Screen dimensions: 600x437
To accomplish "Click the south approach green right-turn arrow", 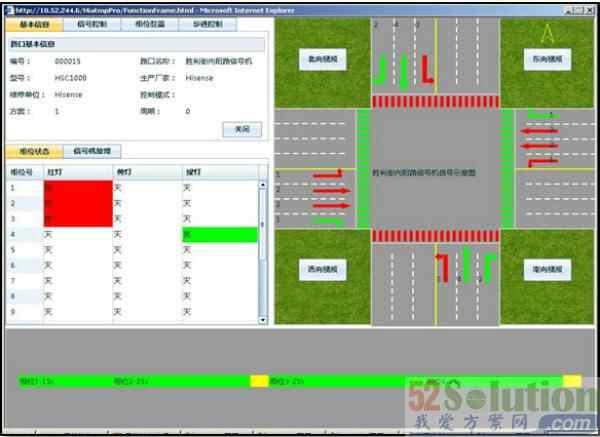I will [489, 266].
